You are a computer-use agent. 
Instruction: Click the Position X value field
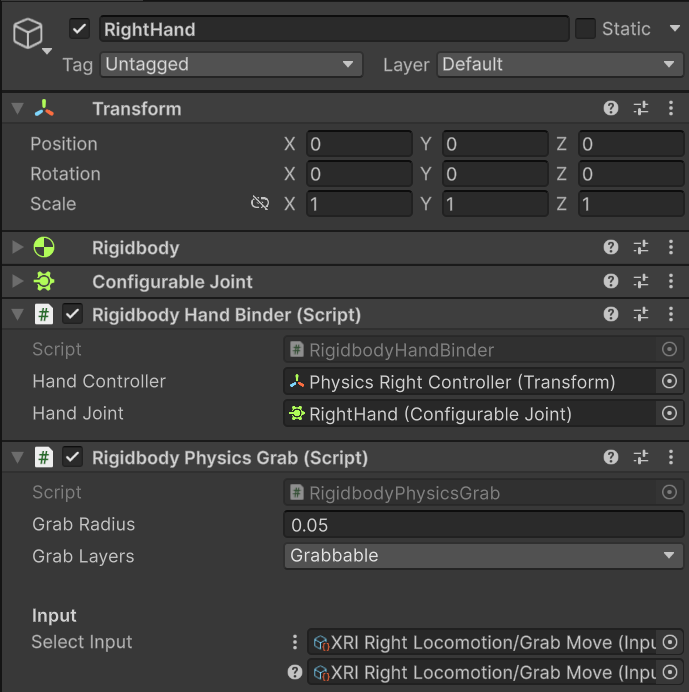tap(359, 144)
